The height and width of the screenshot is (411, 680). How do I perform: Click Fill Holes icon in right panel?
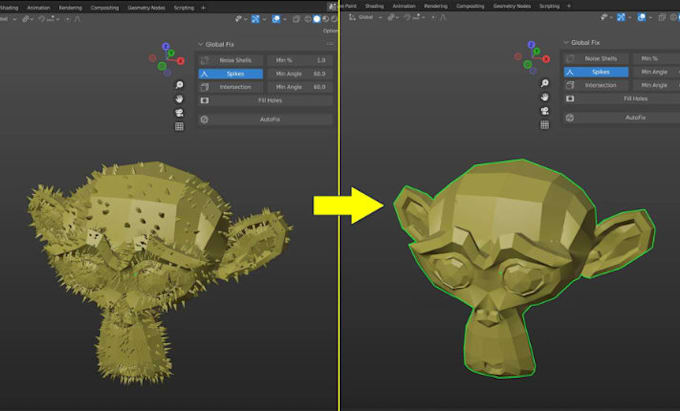(x=570, y=98)
